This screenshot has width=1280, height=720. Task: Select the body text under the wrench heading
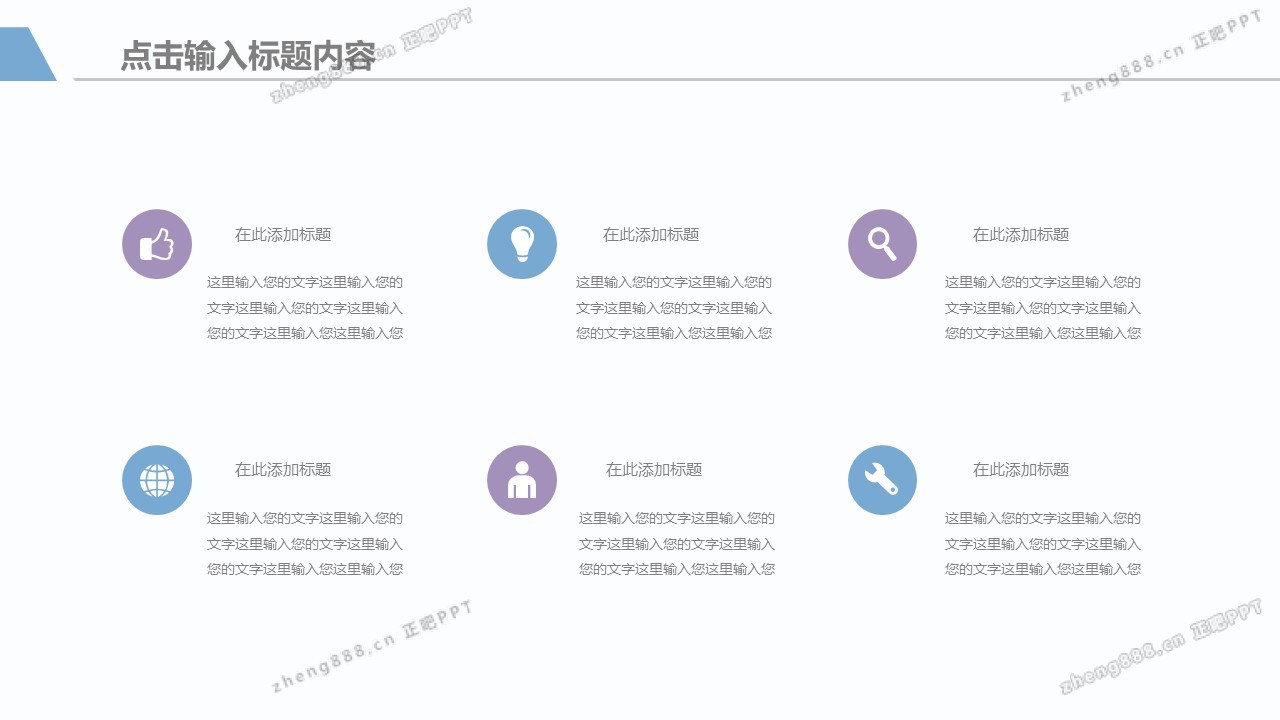click(1043, 544)
